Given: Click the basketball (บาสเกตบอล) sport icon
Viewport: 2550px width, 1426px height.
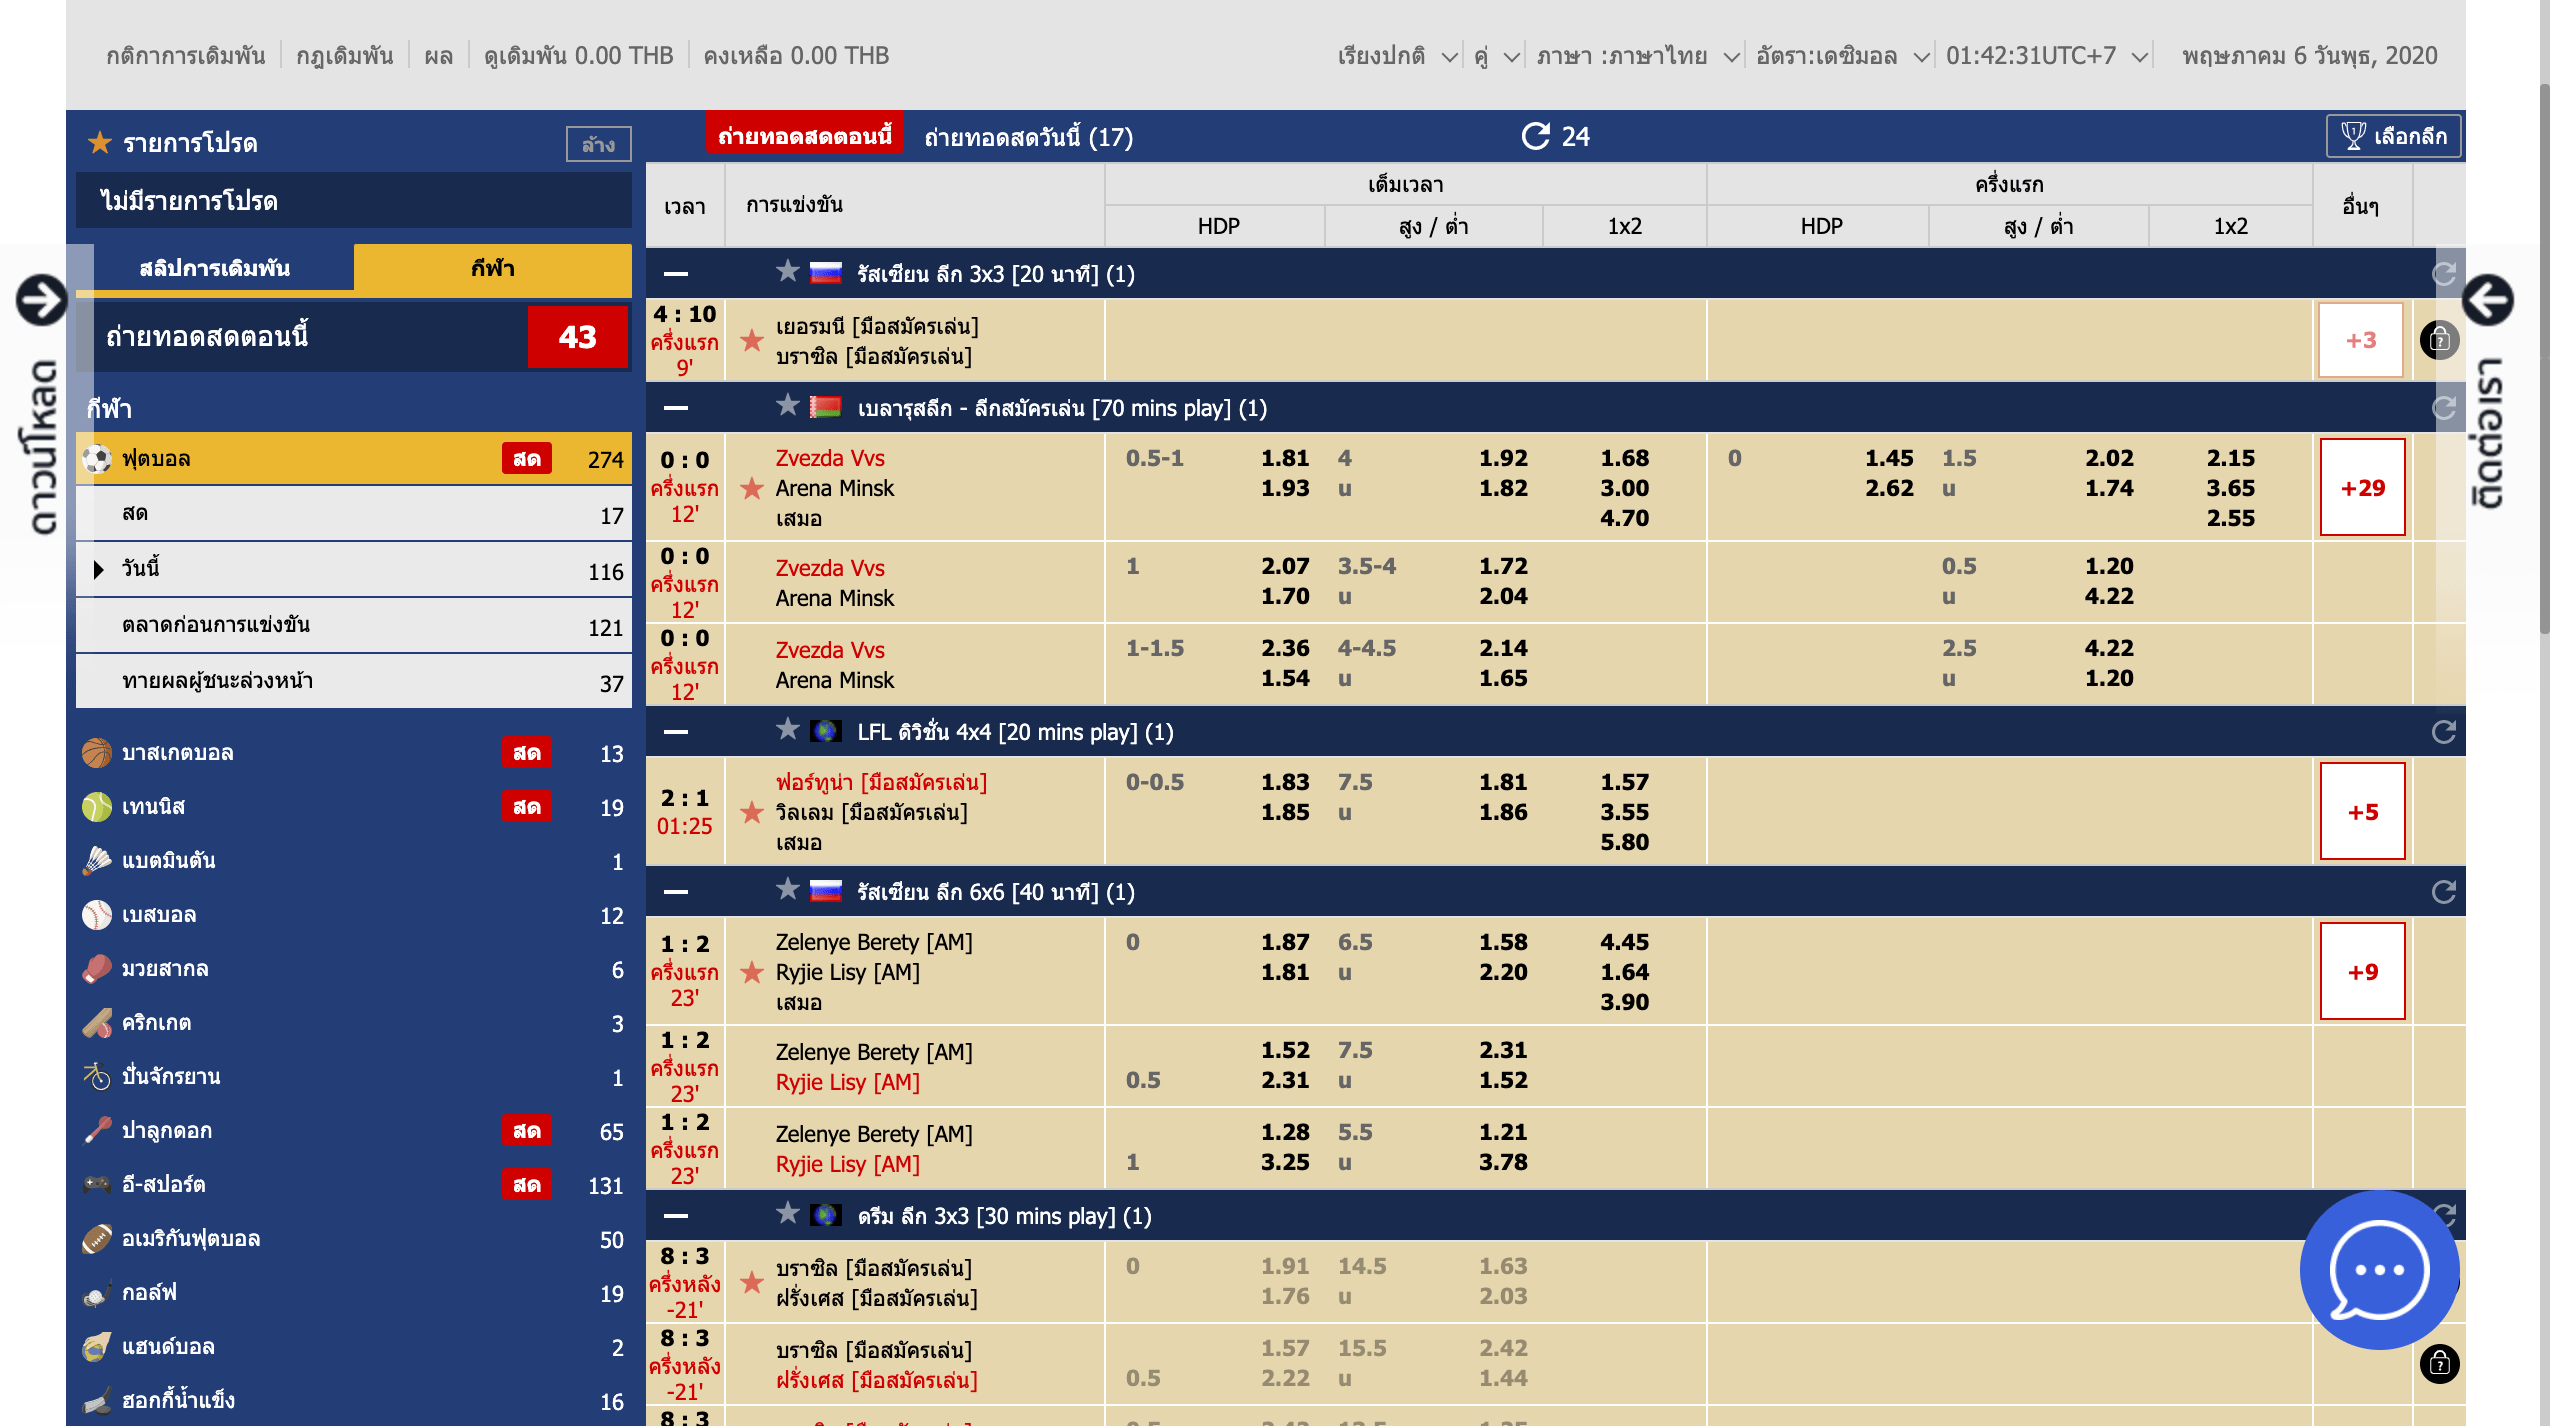Looking at the screenshot, I should click(x=97, y=753).
